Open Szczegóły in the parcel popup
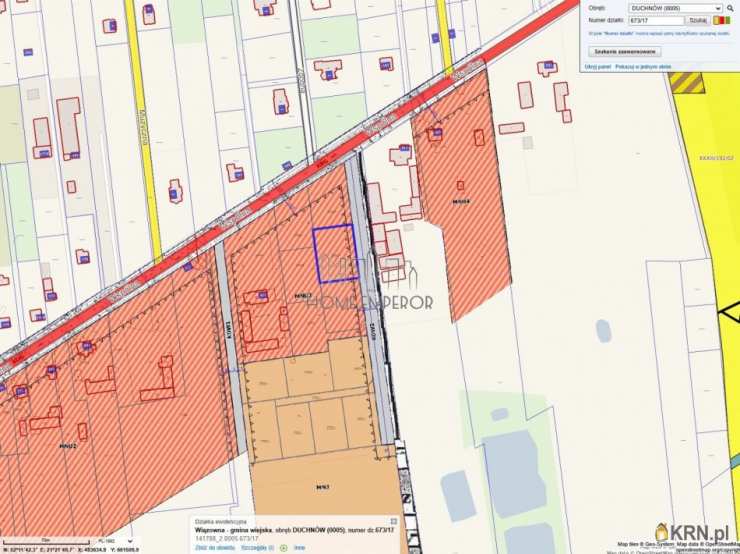The width and height of the screenshot is (740, 554). click(x=255, y=548)
